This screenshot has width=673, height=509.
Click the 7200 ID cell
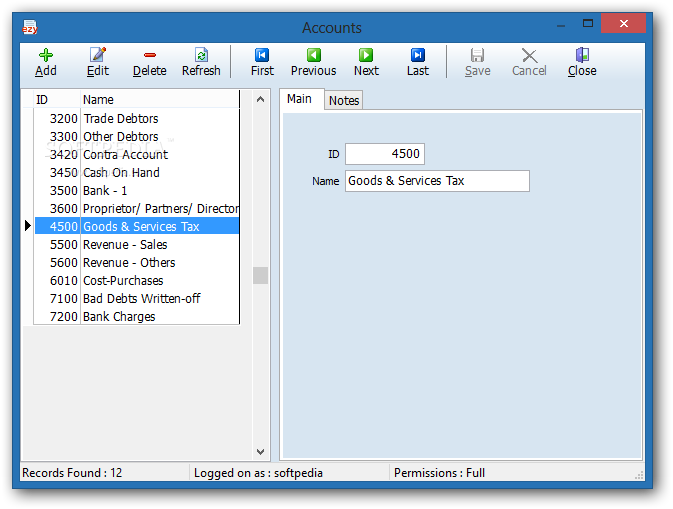pyautogui.click(x=58, y=317)
